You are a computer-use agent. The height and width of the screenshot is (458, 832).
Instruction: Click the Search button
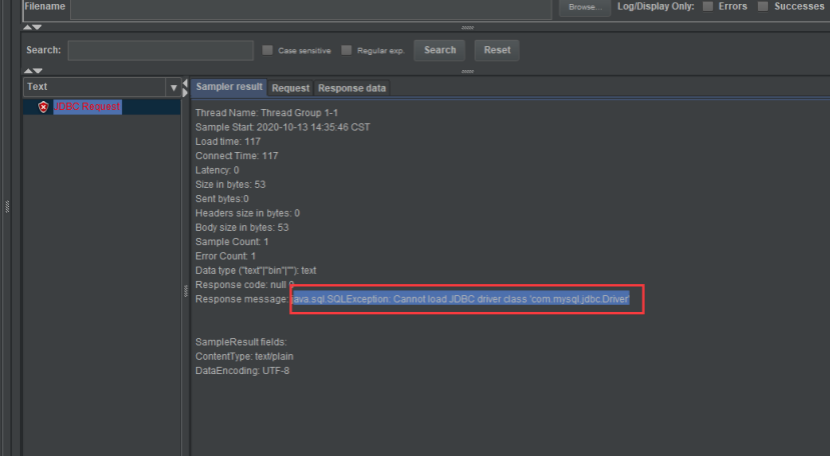440,50
